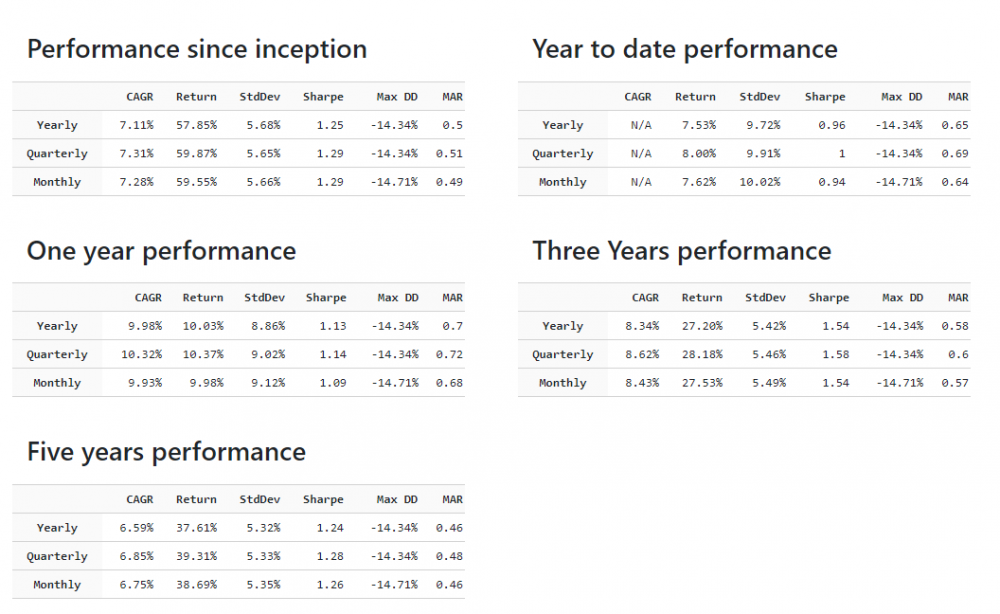Click Sharpe column header in since inception table
Image resolution: width=1000 pixels, height=614 pixels.
coord(323,97)
